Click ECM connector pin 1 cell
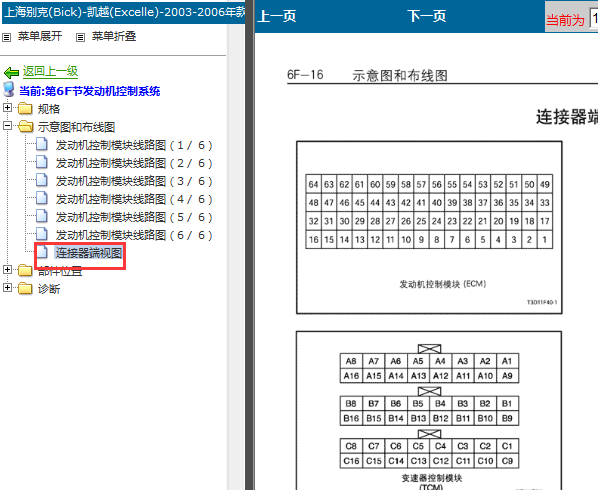Viewport: 598px width, 490px height. click(545, 239)
